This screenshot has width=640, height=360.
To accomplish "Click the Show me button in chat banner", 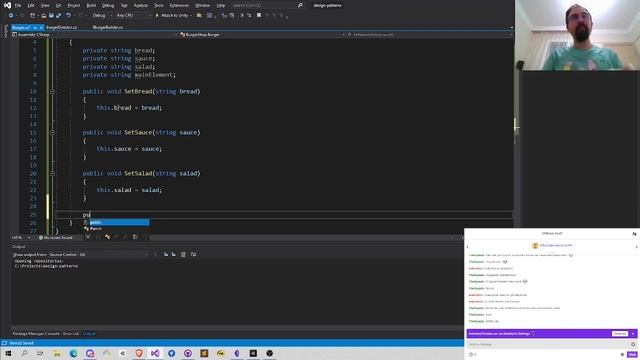I will (x=620, y=333).
